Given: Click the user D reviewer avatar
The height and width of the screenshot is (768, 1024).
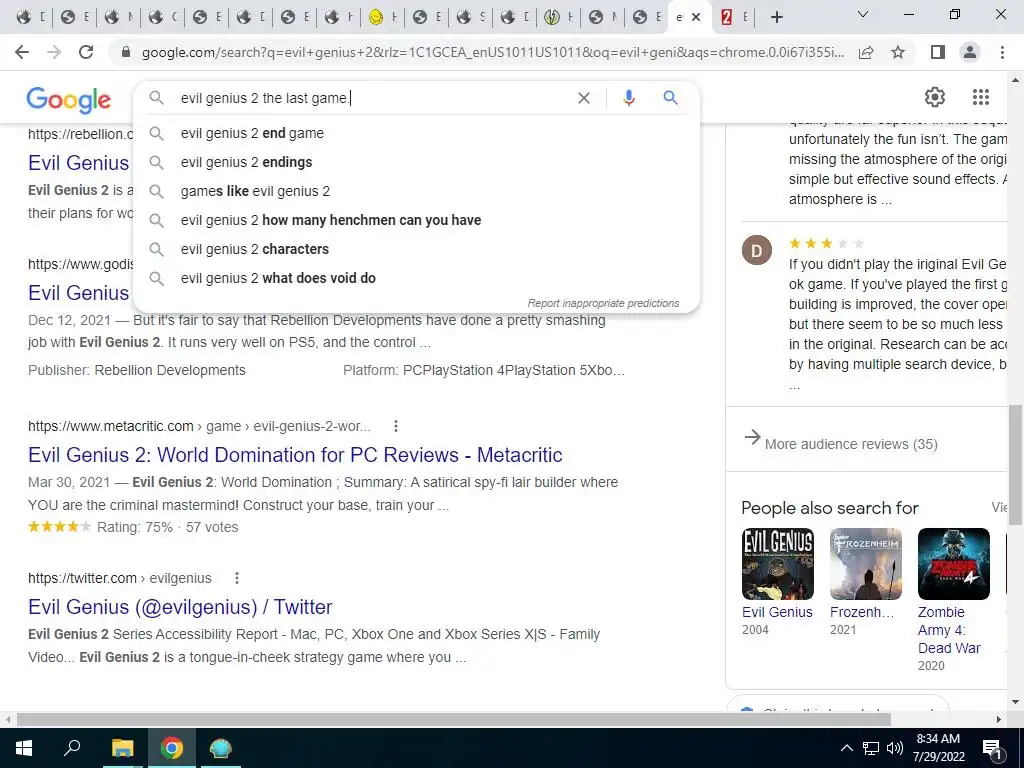Looking at the screenshot, I should click(757, 250).
